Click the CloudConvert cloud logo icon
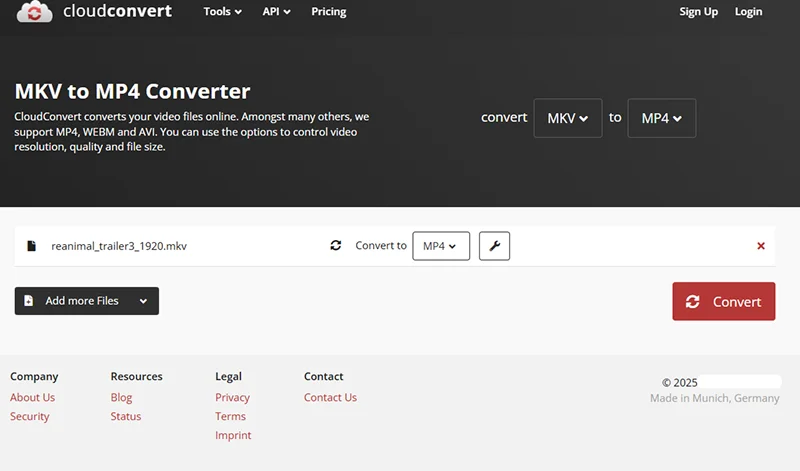800x471 pixels. click(x=34, y=11)
